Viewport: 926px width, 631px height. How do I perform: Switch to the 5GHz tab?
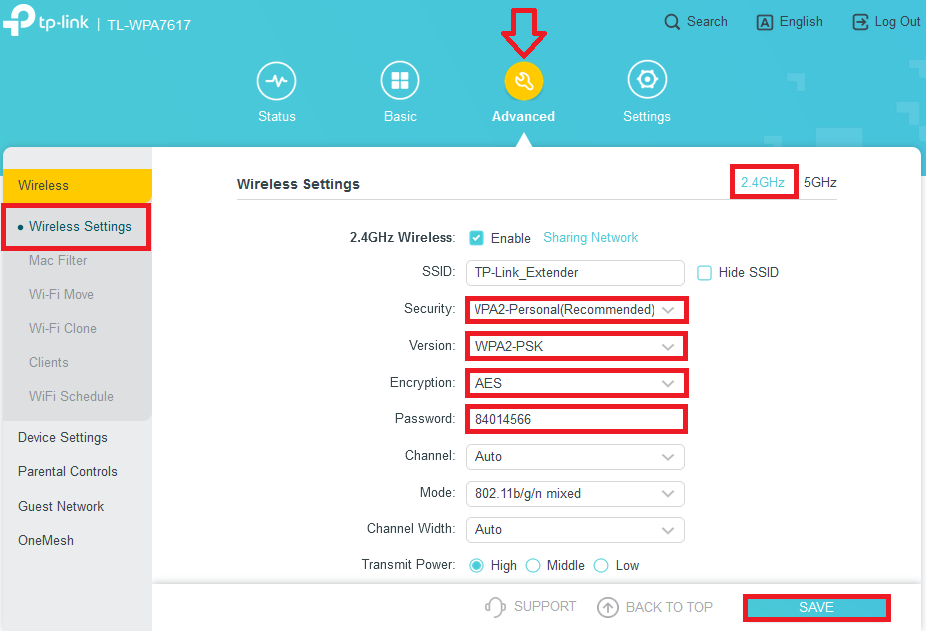coord(820,183)
